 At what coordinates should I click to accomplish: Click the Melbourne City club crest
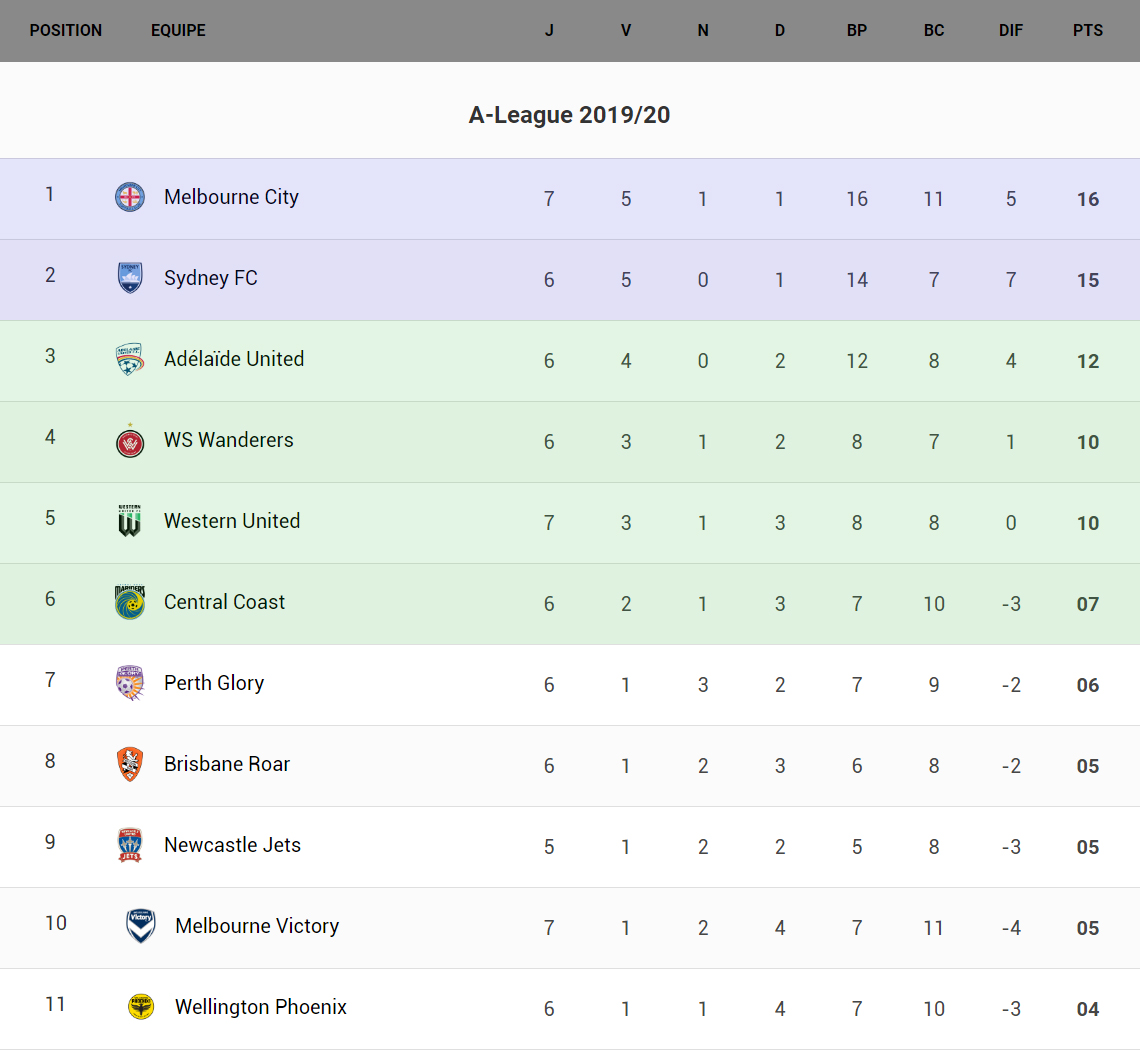130,197
